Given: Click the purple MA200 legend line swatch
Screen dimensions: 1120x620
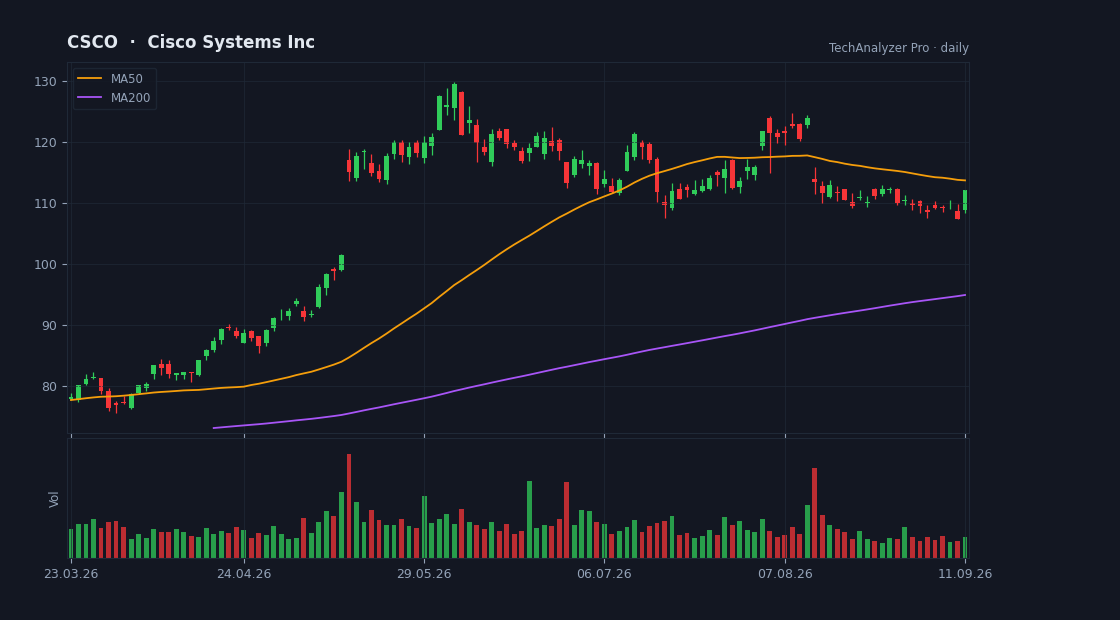Looking at the screenshot, I should click(89, 98).
